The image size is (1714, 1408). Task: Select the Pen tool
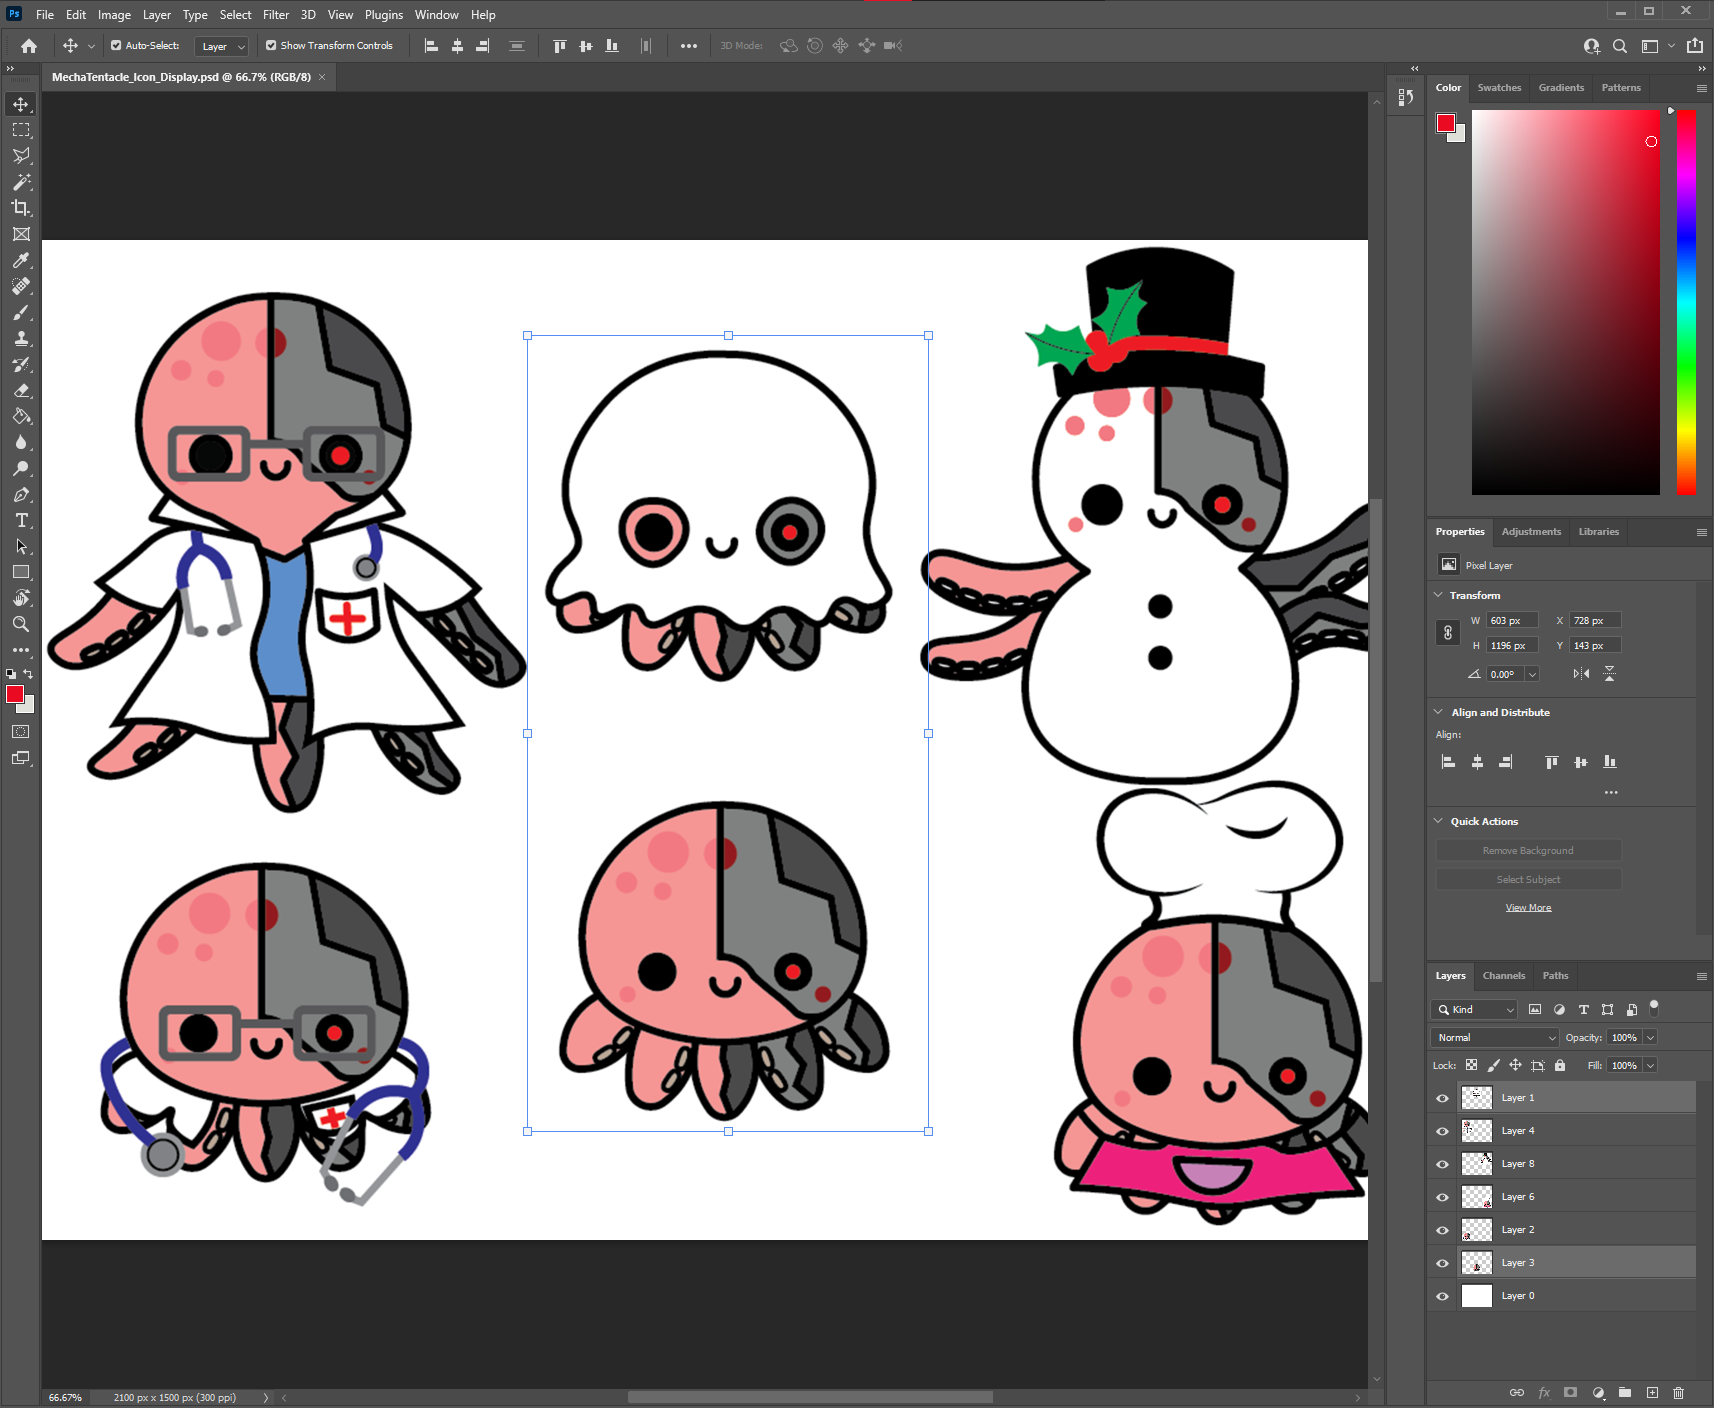pos(21,495)
